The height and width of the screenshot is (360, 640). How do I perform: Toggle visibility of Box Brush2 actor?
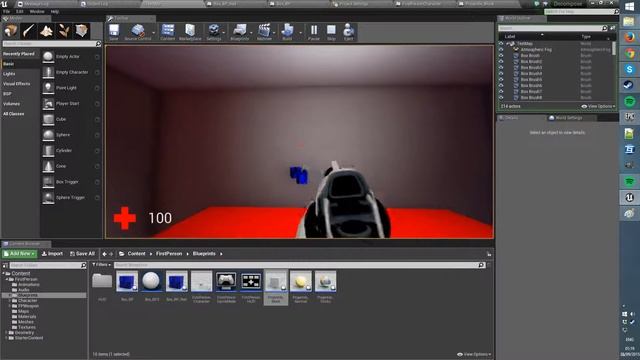coord(501,62)
